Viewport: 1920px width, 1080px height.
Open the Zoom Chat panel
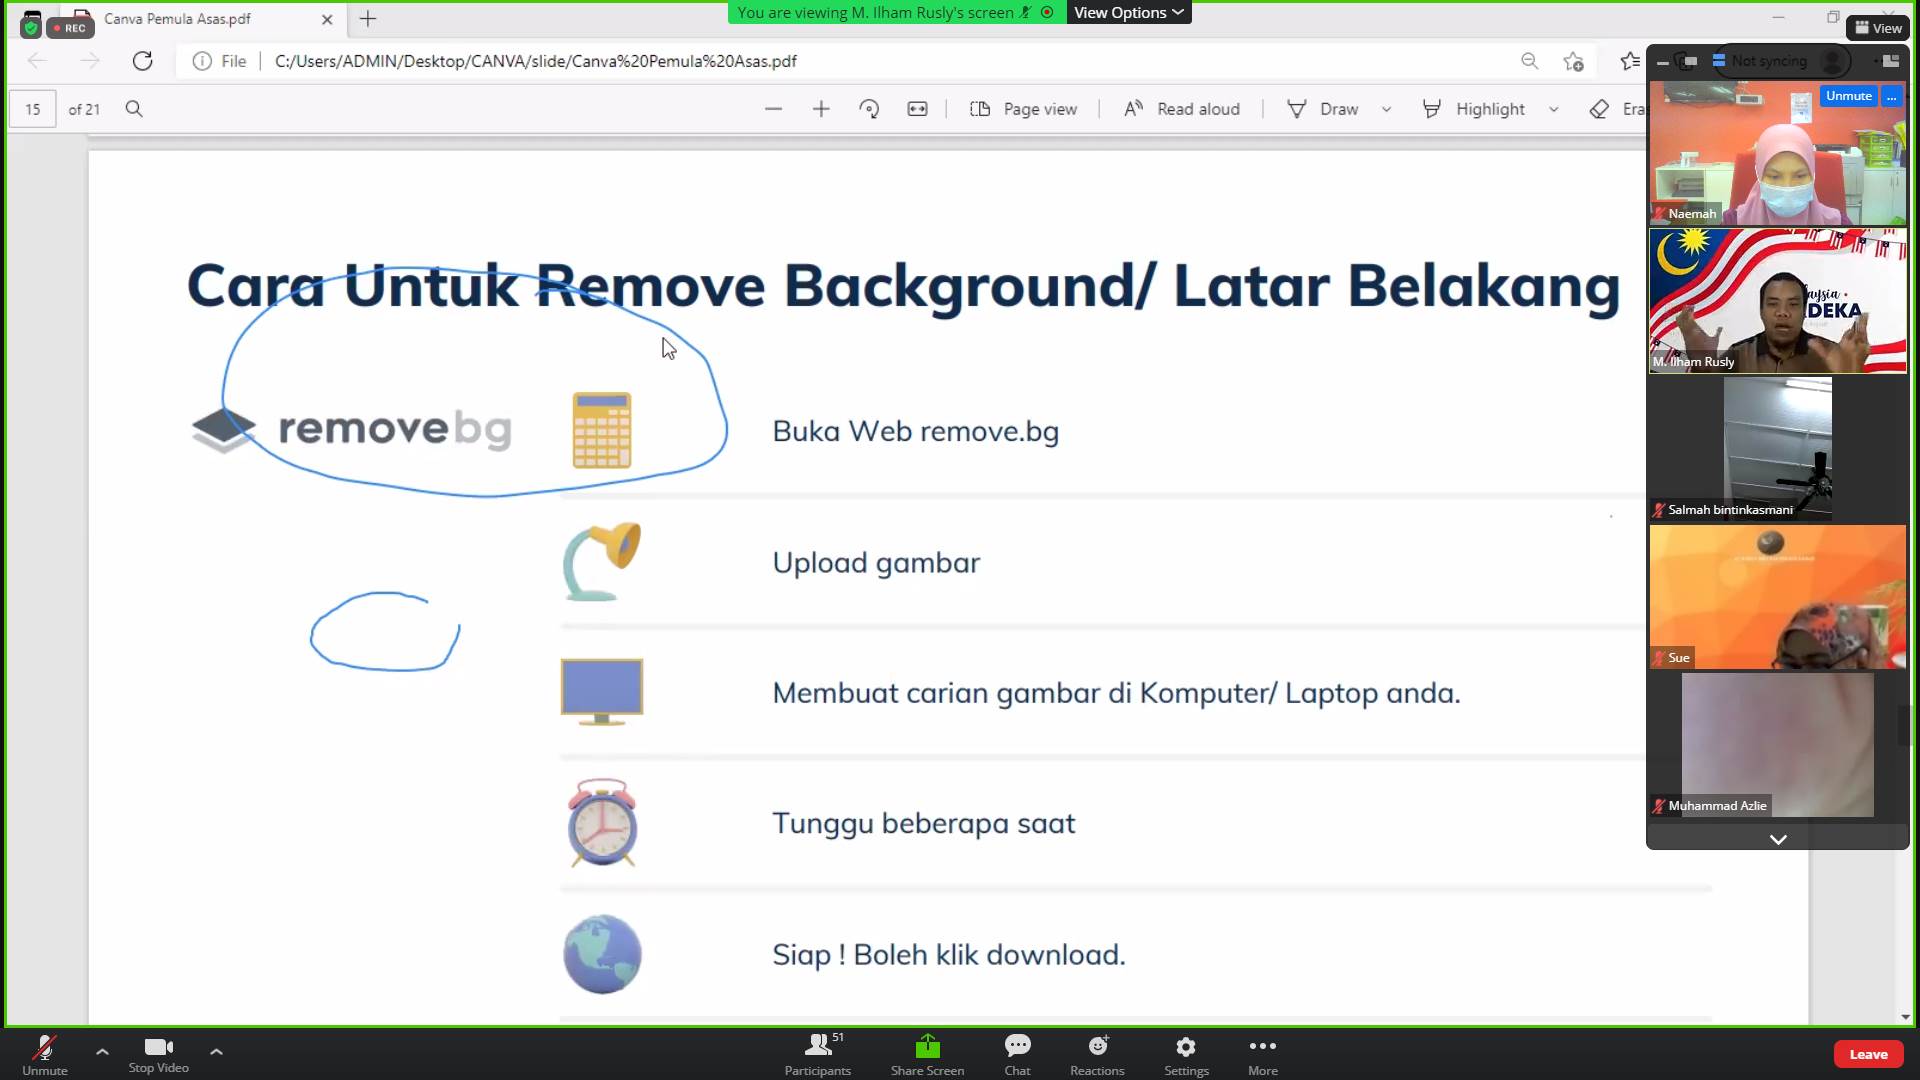1017,1054
